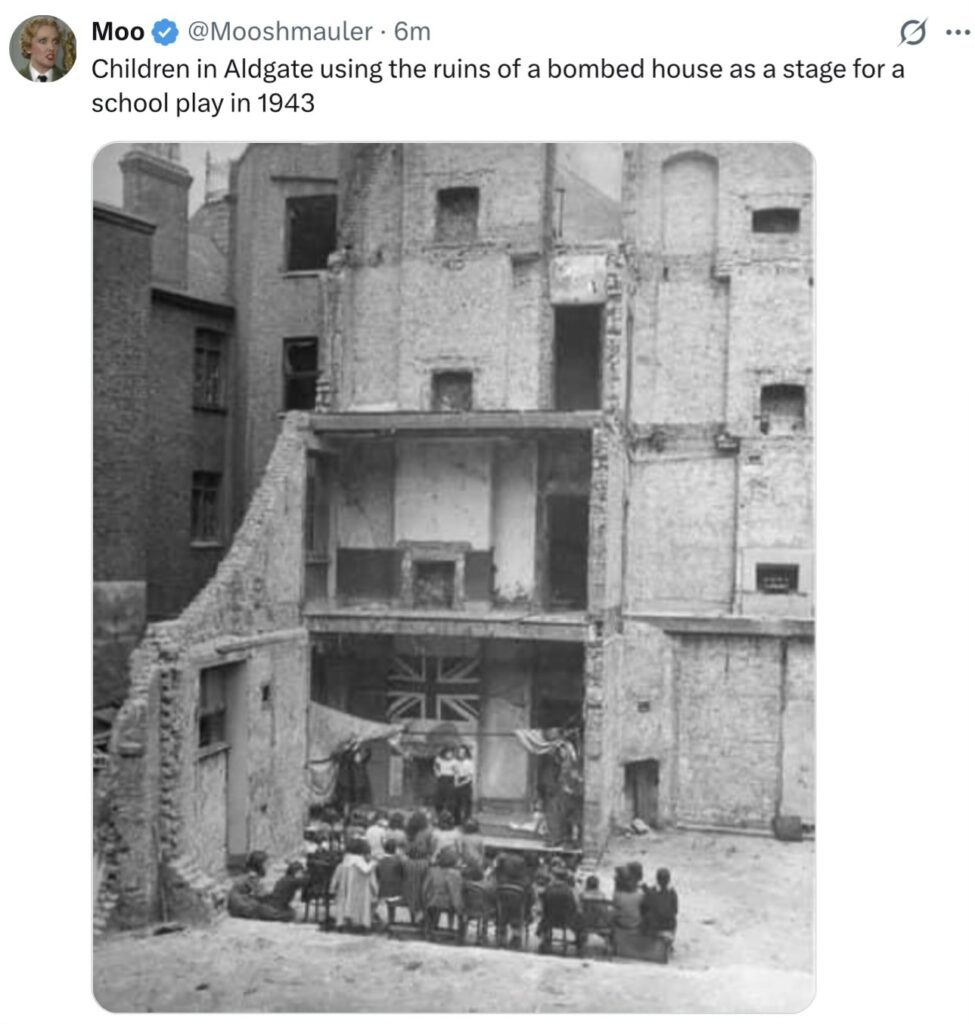Screen dimensions: 975x1024
Task: Click the tweet text about Aldgate children
Action: [x=498, y=86]
